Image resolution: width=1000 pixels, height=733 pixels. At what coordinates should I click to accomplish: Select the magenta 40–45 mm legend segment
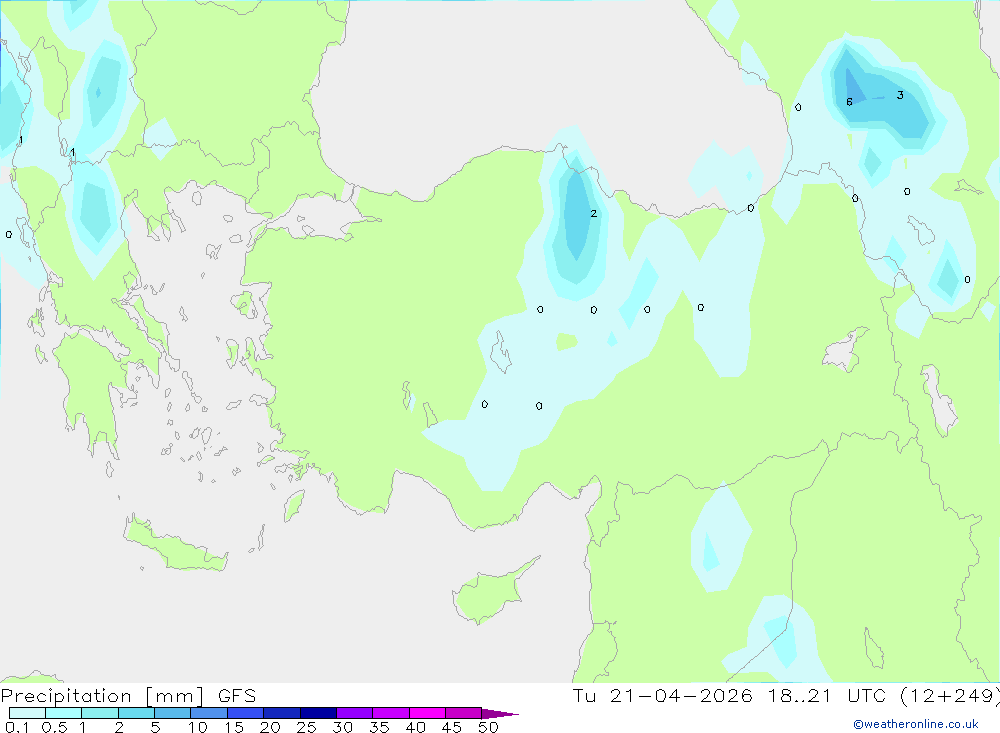(x=427, y=713)
